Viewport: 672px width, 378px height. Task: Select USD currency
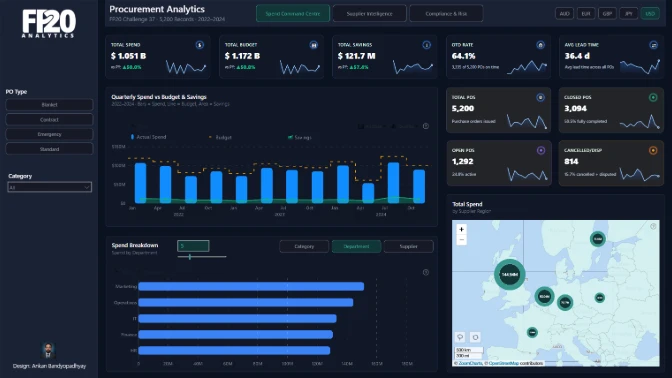click(x=650, y=14)
